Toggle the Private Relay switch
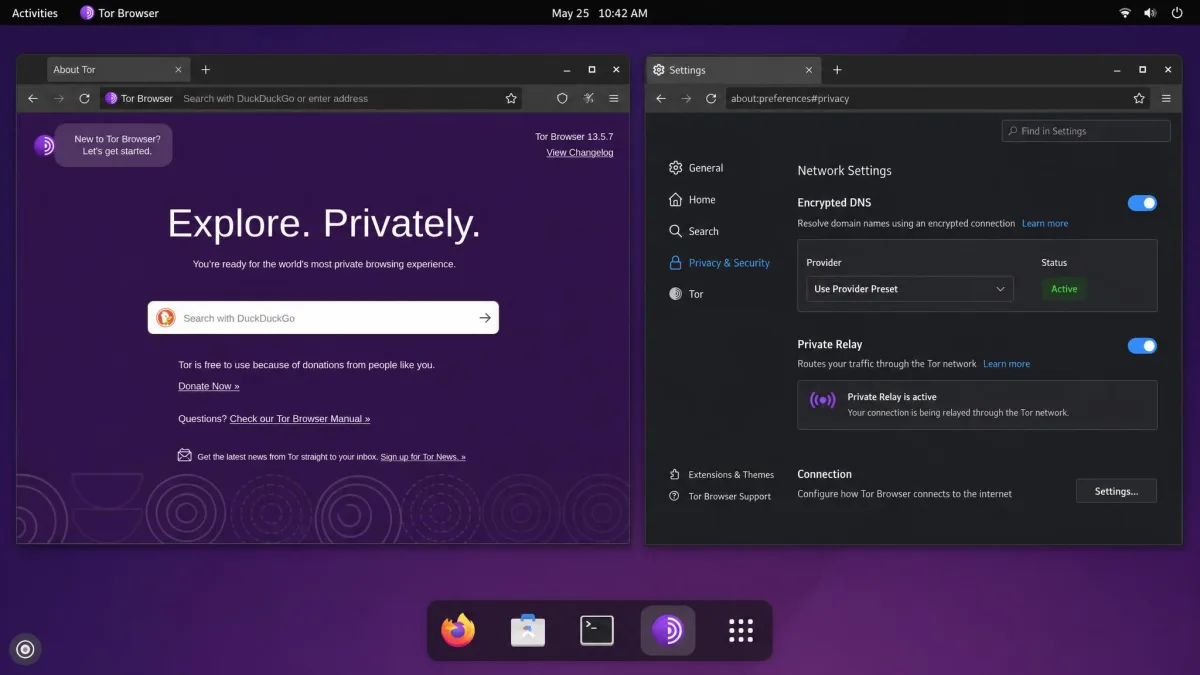Screen dimensions: 1200x675 [1142, 346]
